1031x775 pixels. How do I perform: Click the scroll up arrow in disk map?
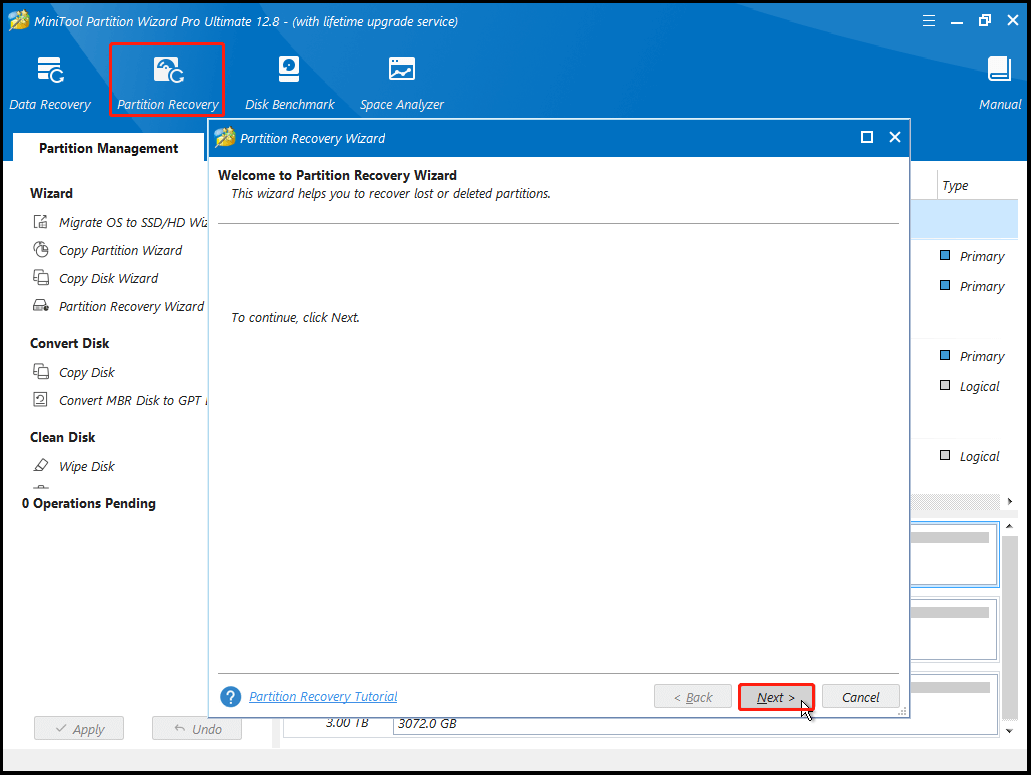coord(1009,527)
